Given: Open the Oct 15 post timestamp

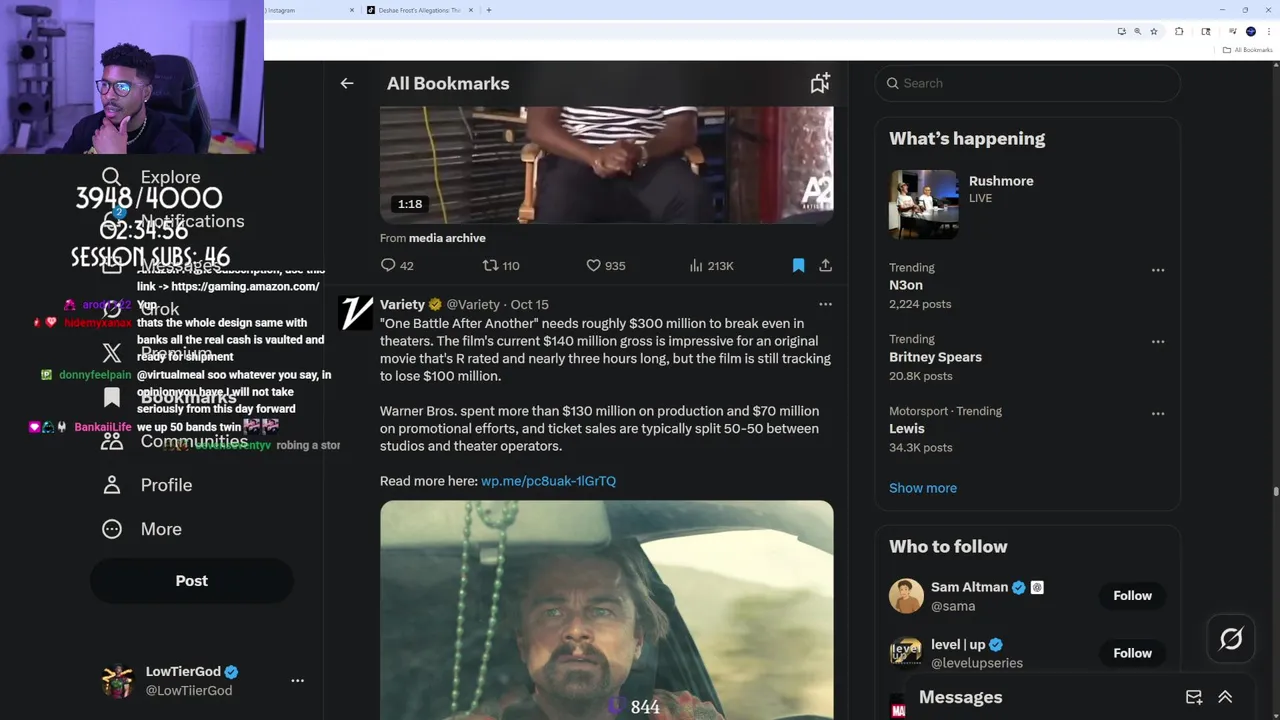Looking at the screenshot, I should (530, 304).
